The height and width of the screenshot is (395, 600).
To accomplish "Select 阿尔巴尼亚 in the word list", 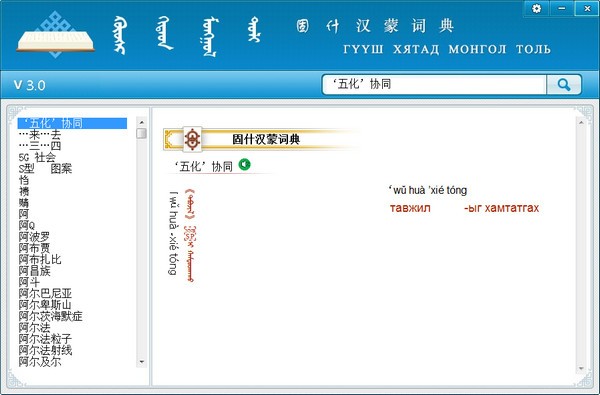I will click(45, 294).
